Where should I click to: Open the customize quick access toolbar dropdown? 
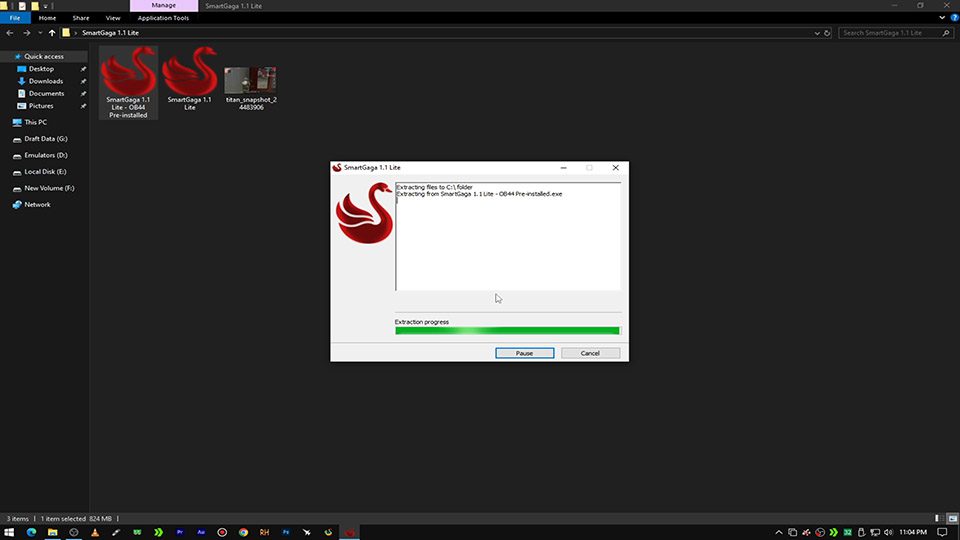click(45, 6)
